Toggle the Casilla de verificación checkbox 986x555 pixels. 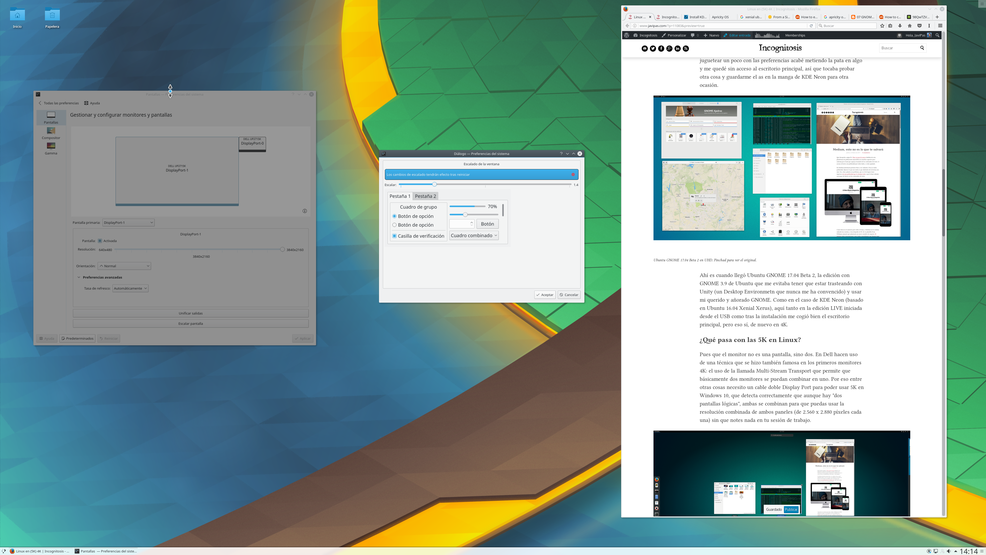[395, 236]
